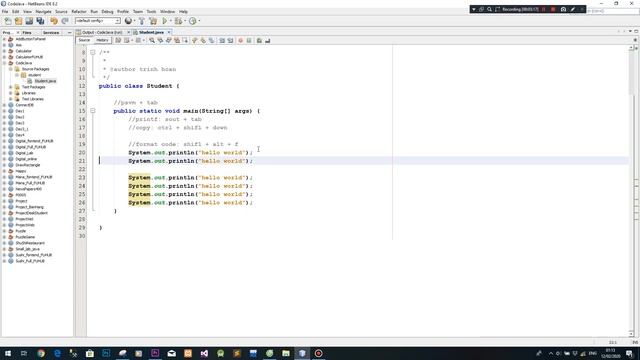Toggle Bookmark icon in editor toolbar
Viewport: 640px width, 360px height.
(x=211, y=40)
